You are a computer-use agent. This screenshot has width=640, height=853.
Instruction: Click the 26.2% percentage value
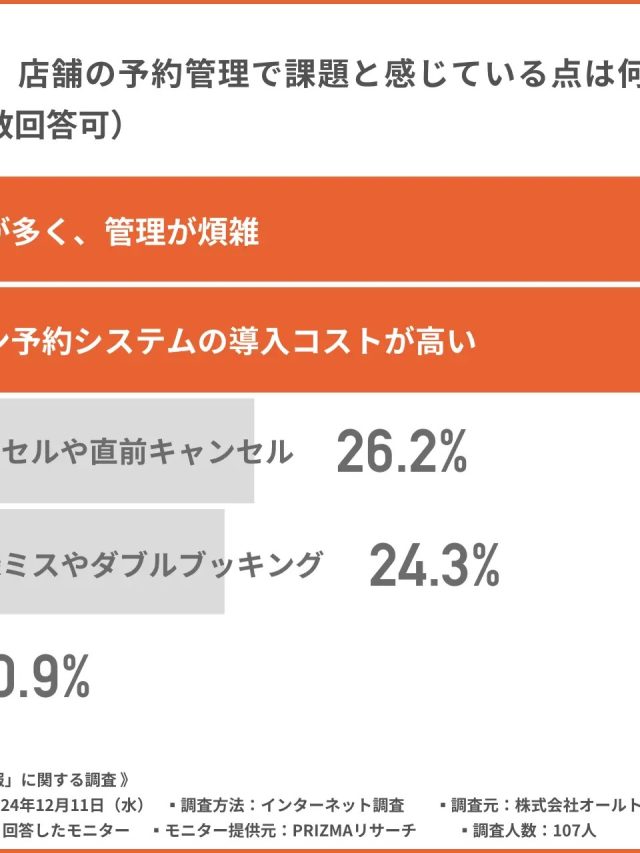pyautogui.click(x=402, y=453)
